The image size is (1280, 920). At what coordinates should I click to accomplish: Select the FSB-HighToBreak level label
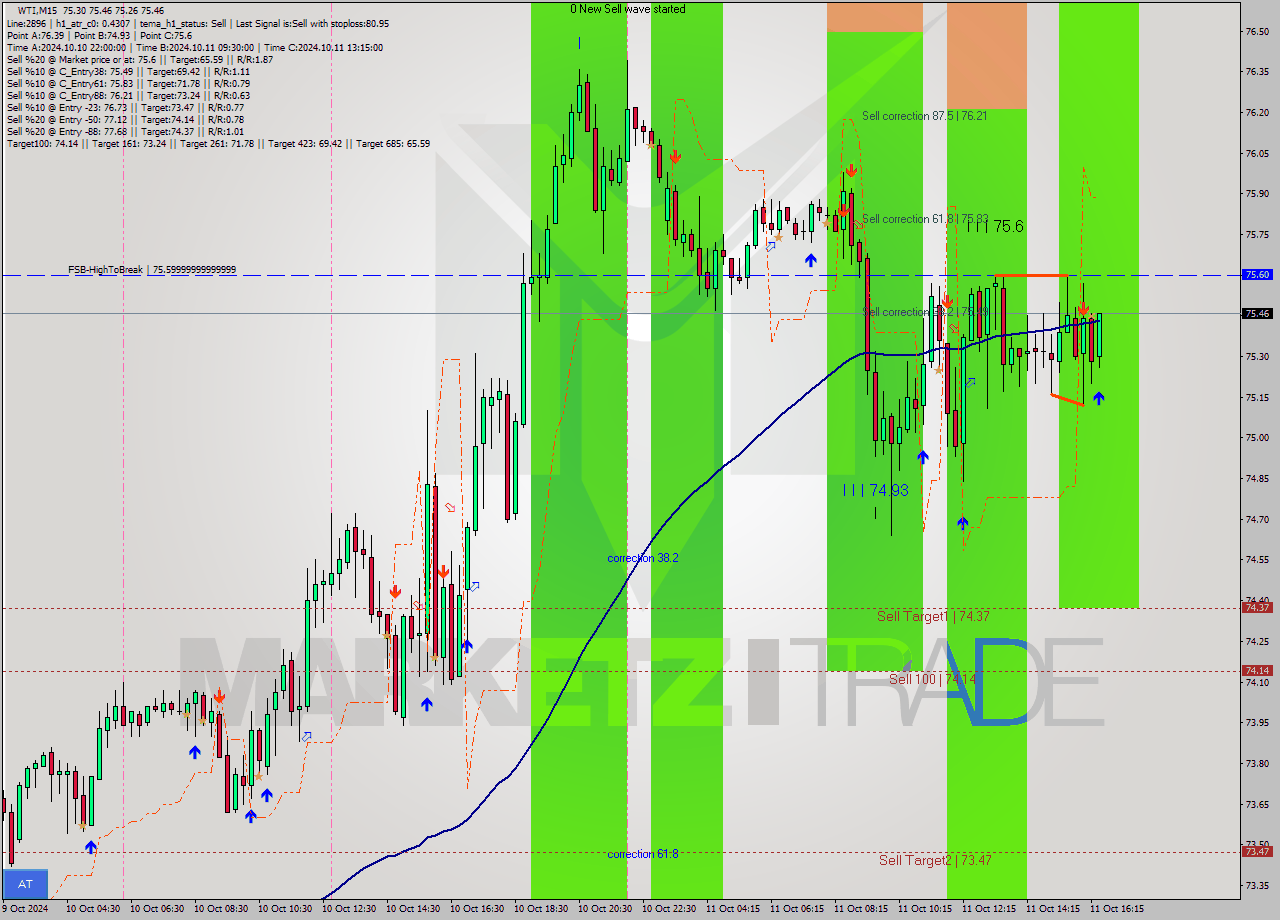152,270
